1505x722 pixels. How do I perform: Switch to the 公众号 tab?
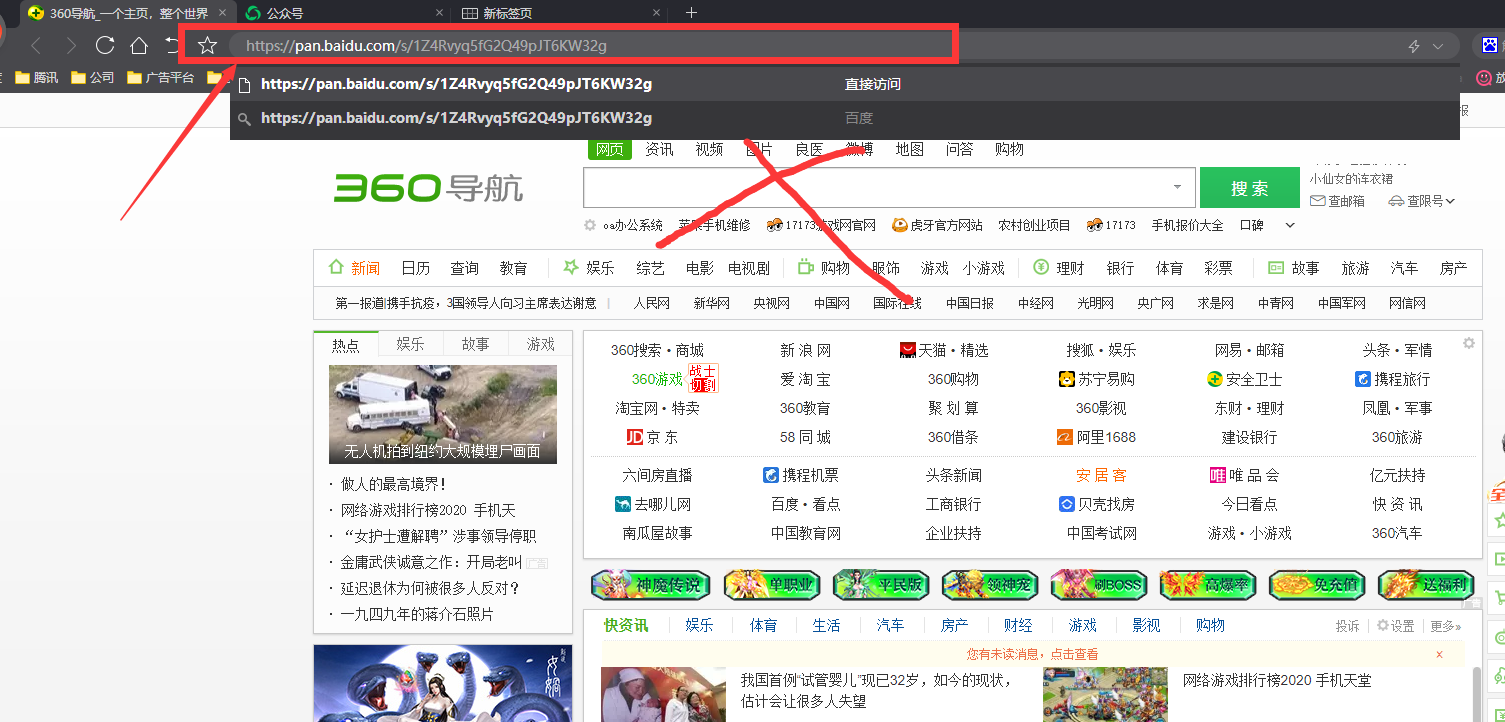[x=343, y=13]
